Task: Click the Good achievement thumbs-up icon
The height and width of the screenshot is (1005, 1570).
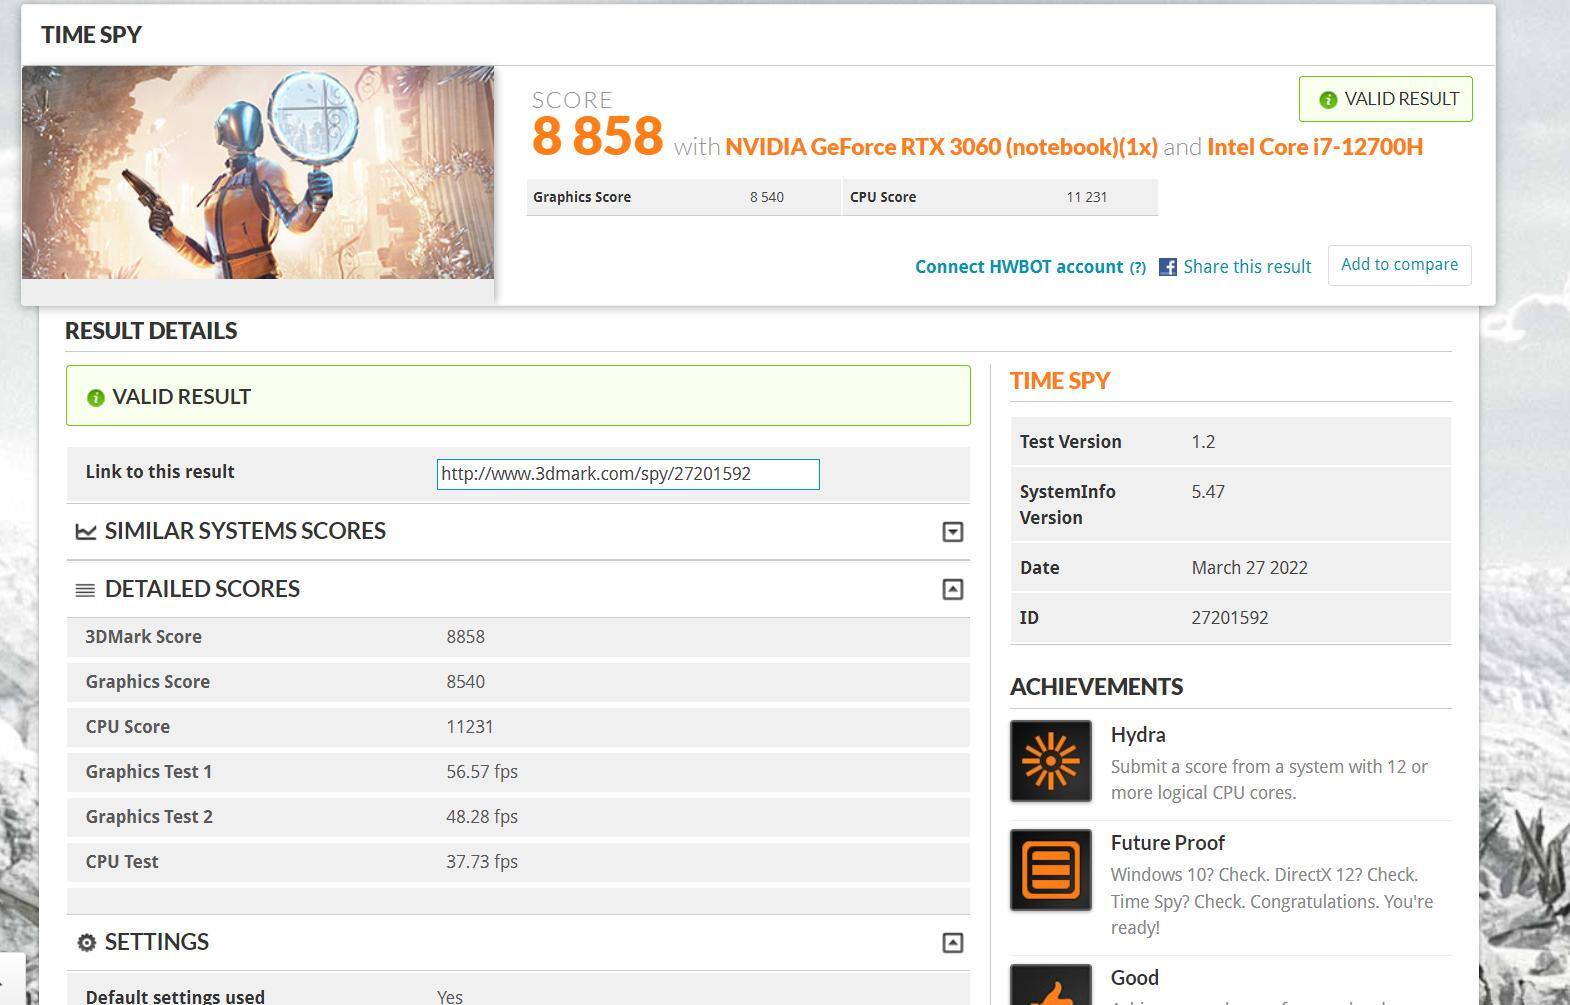Action: (x=1050, y=986)
